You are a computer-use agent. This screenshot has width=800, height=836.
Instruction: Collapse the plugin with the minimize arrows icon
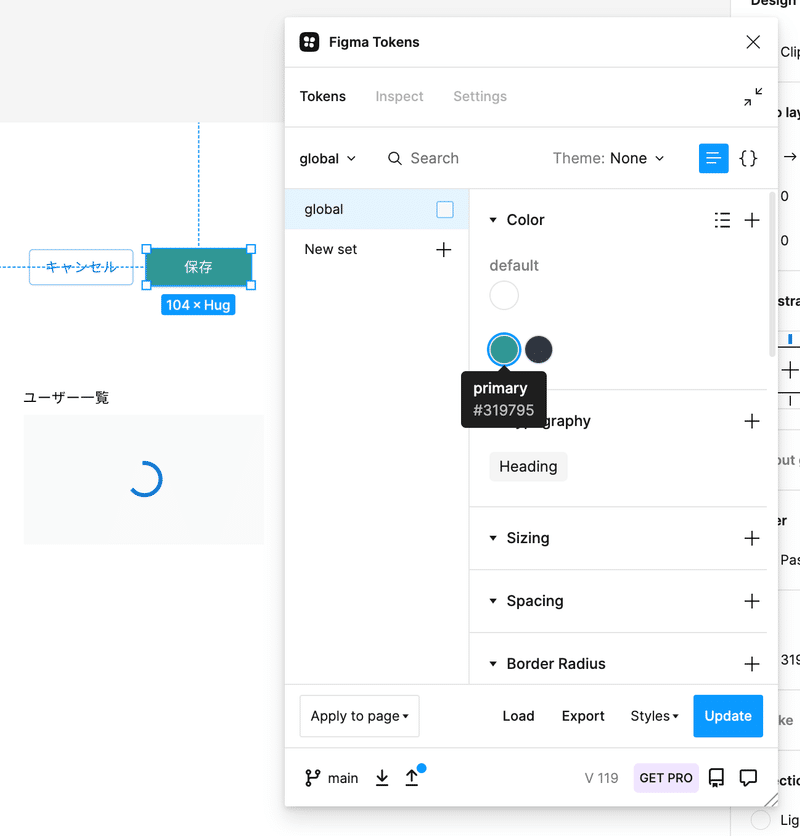pyautogui.click(x=753, y=97)
